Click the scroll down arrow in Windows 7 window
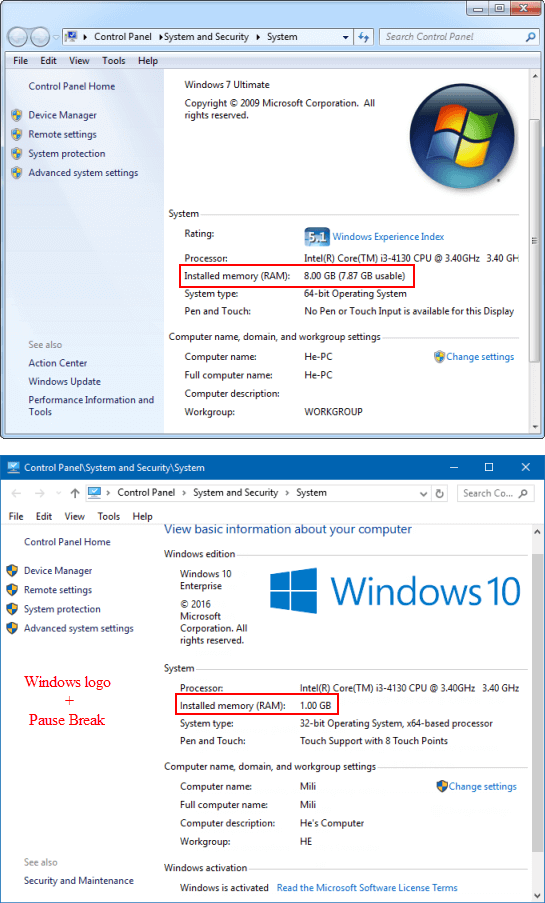 click(x=535, y=428)
